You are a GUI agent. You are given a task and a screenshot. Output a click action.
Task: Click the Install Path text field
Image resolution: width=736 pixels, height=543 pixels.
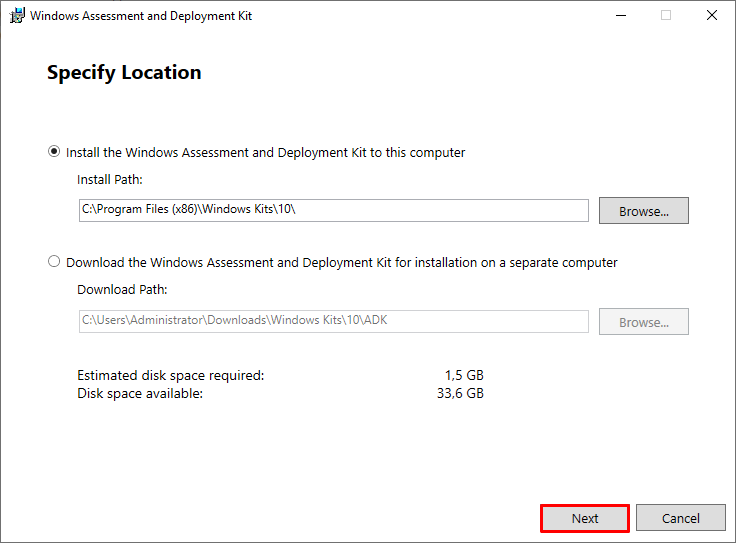pos(333,210)
